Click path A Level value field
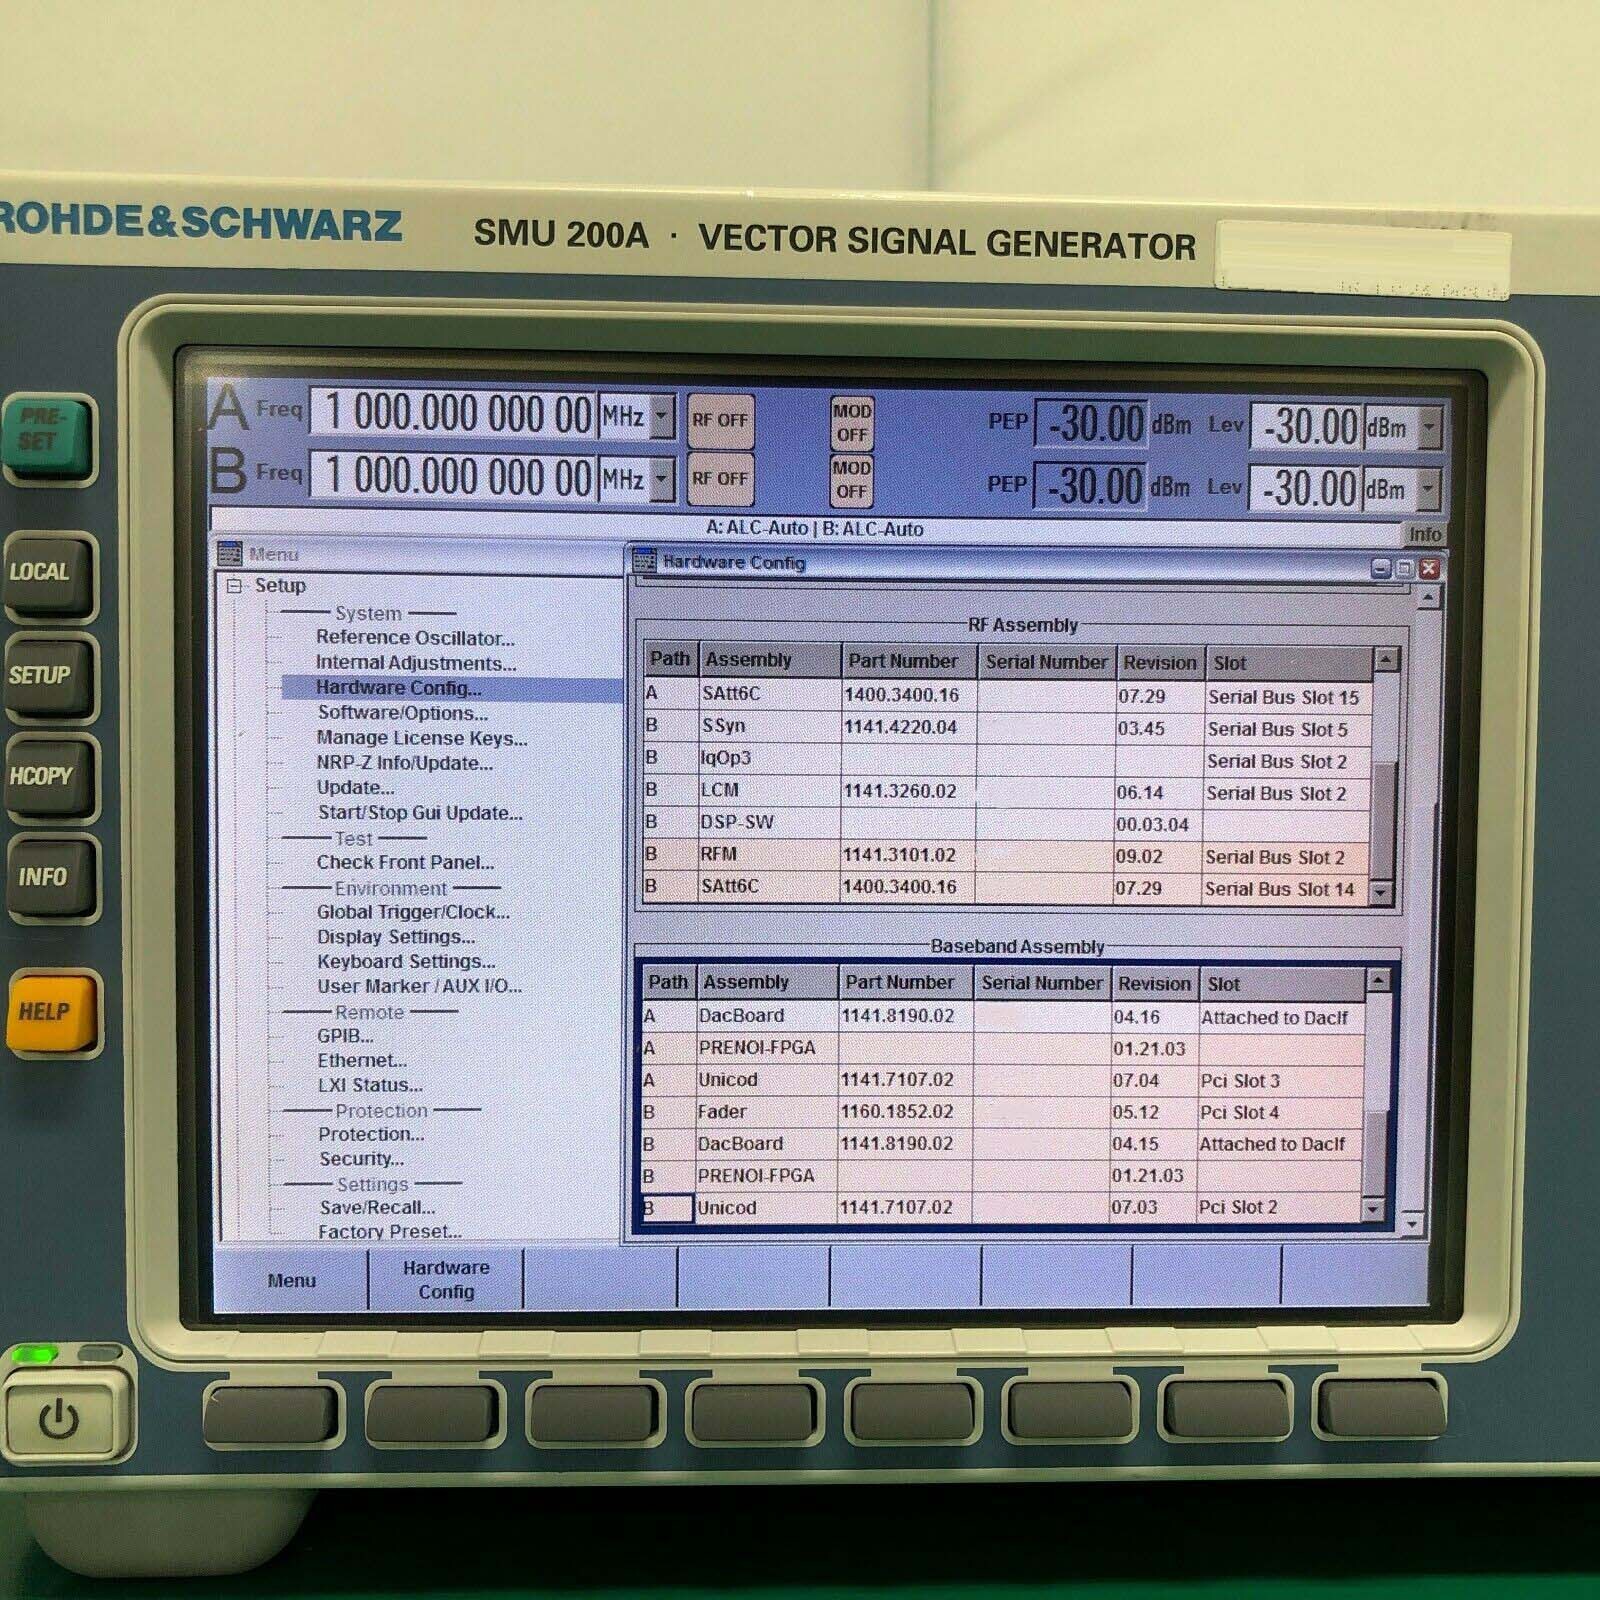The height and width of the screenshot is (1600, 1600). coord(1306,427)
